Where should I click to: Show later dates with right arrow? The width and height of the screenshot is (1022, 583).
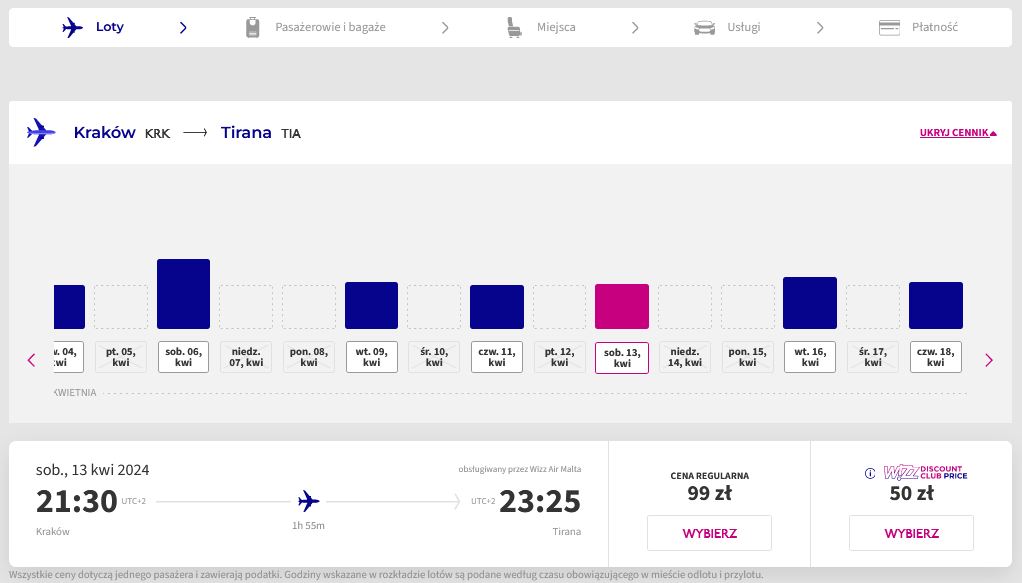coord(989,360)
